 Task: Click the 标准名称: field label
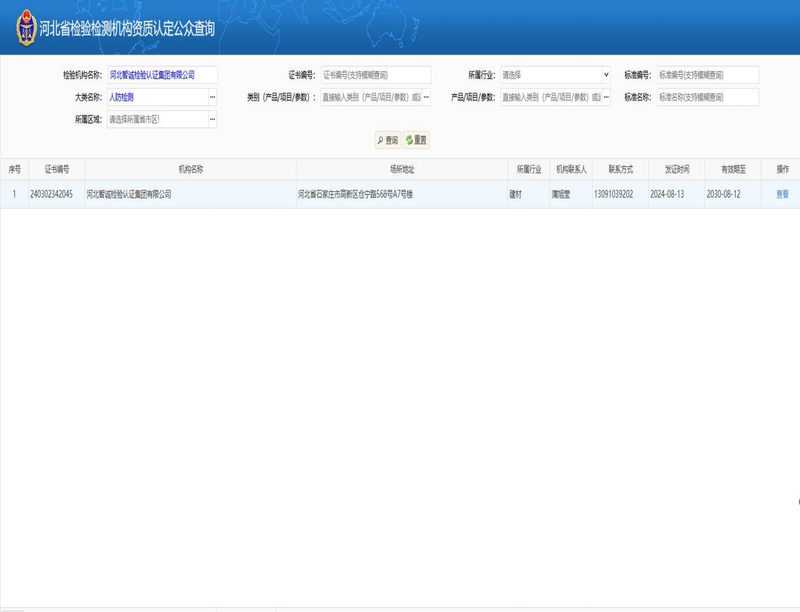pos(638,97)
